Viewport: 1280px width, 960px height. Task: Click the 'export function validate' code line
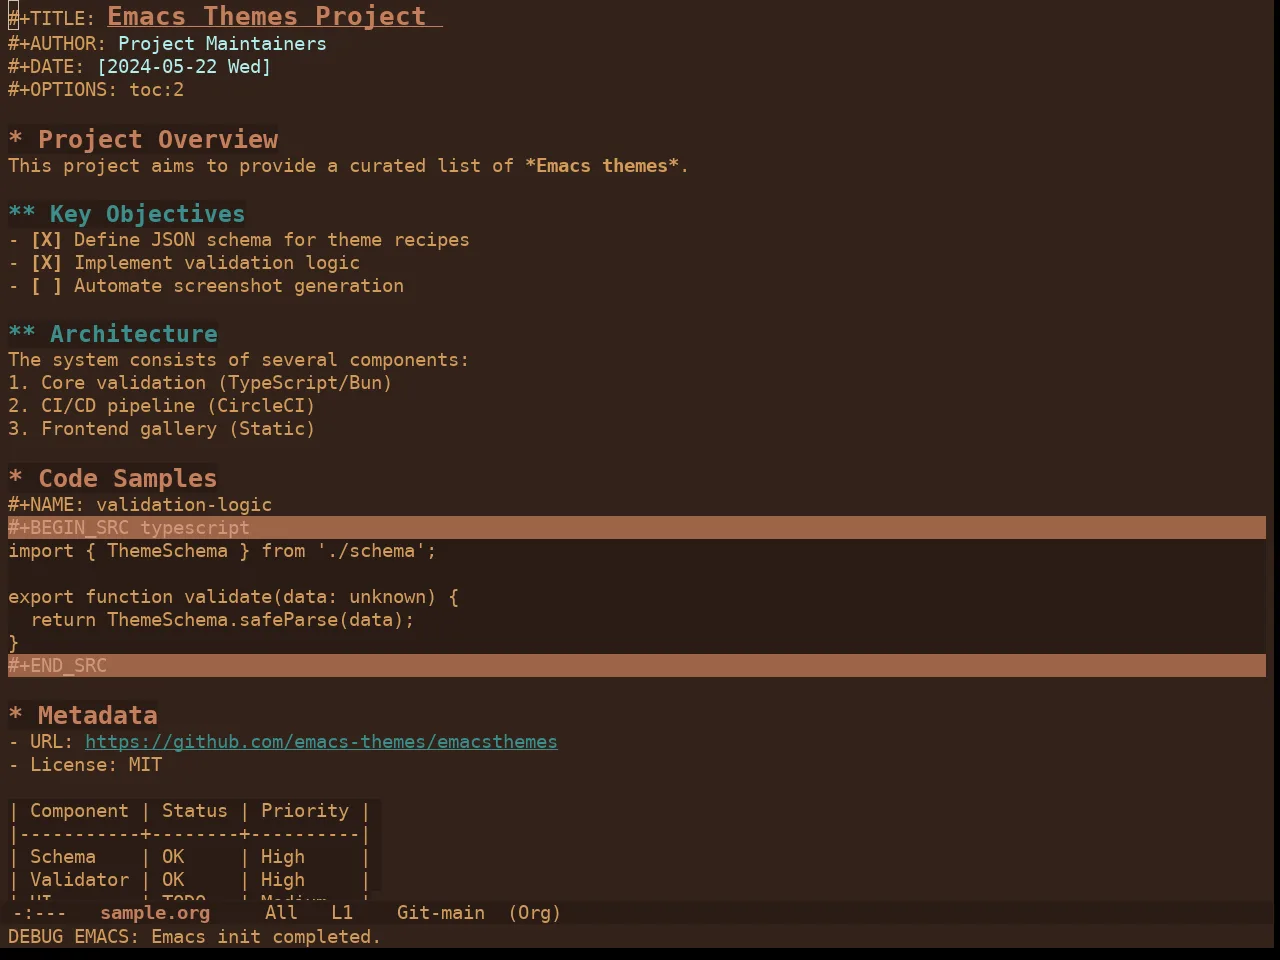tap(233, 597)
